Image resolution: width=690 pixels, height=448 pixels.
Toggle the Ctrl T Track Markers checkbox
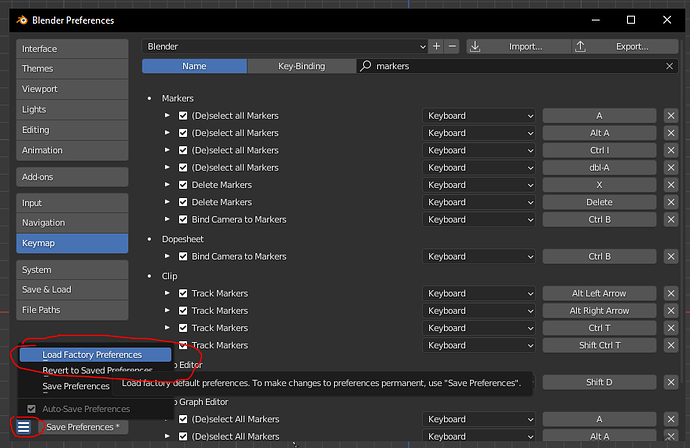coord(183,328)
